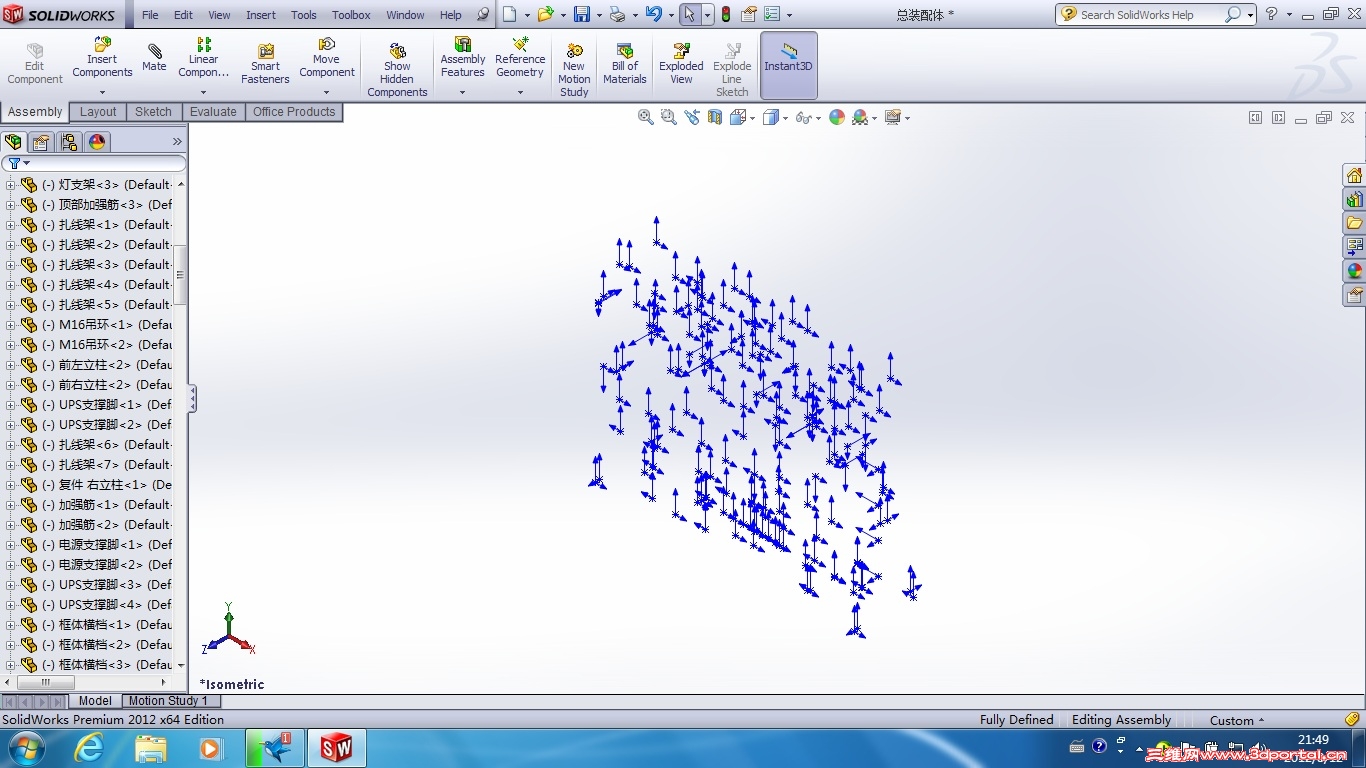Switch to the Office Products tab

294,112
